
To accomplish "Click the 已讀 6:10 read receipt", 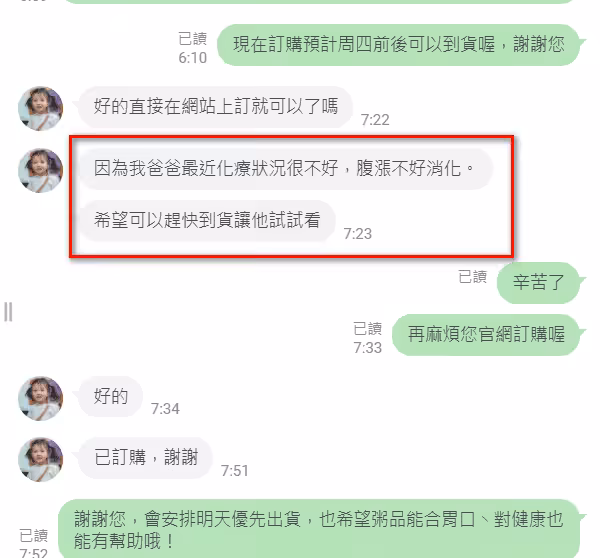I will [192, 48].
